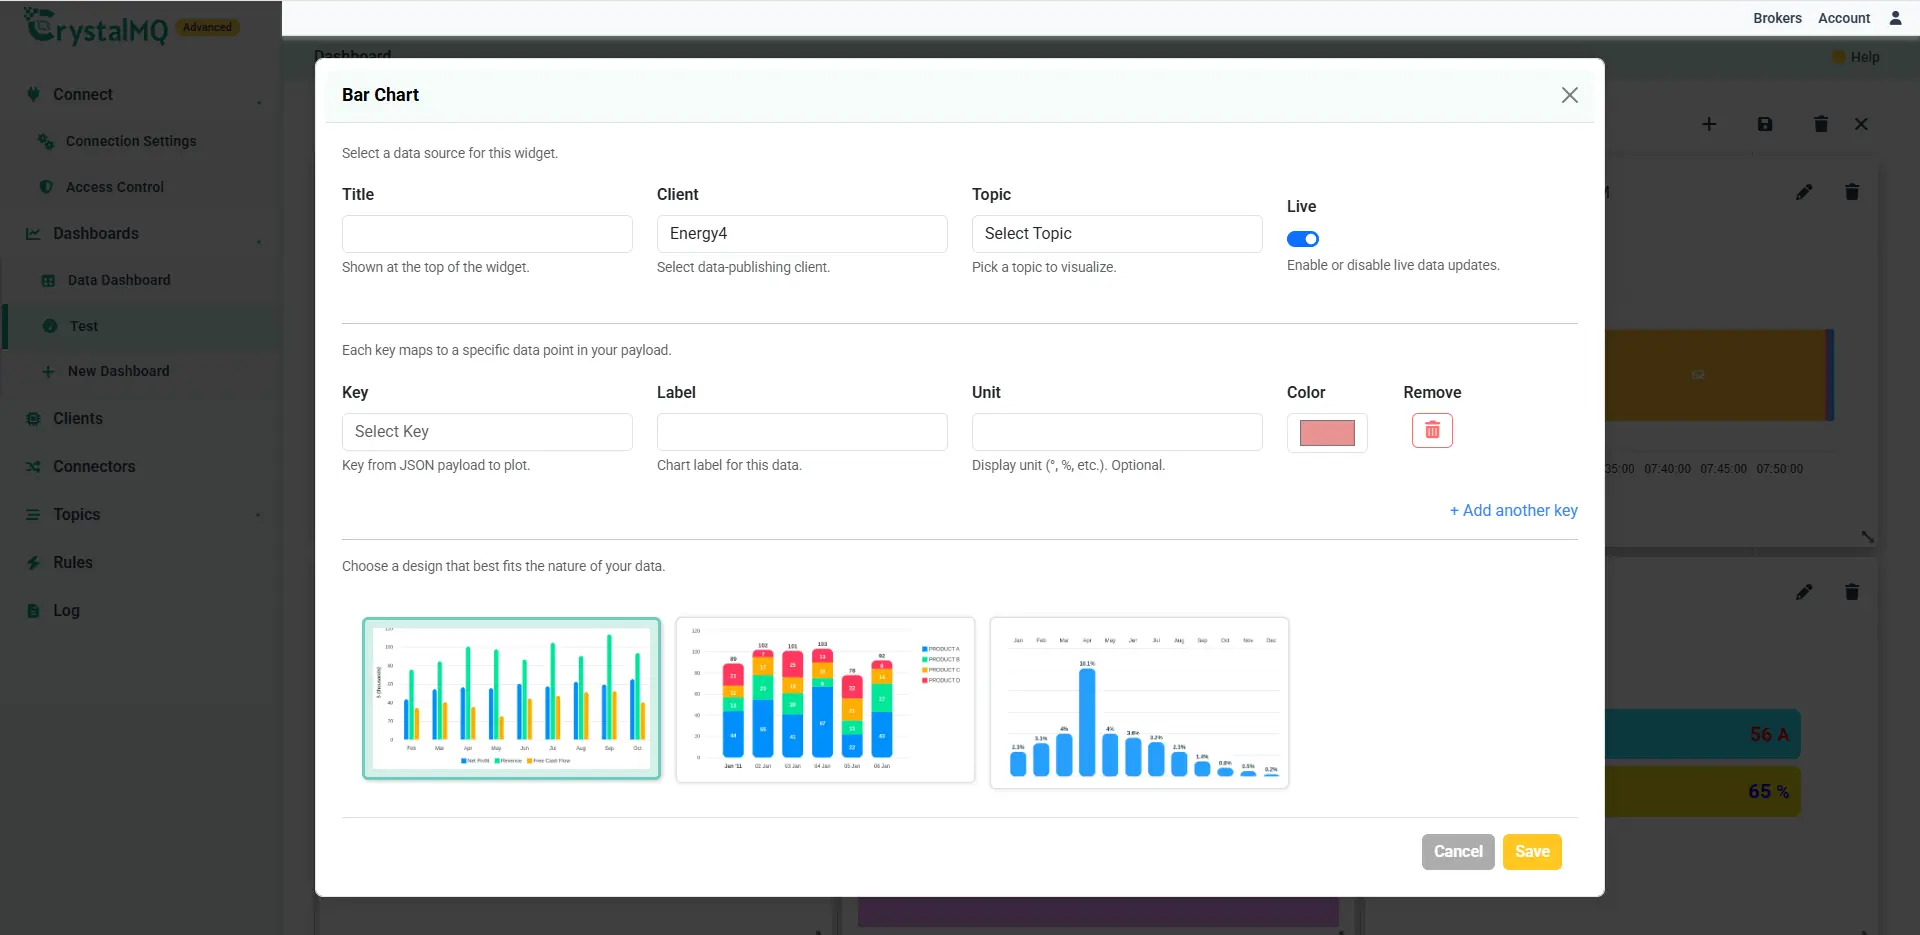The image size is (1920, 935).
Task: Click the Rules lightning bolt icon
Action: (x=34, y=563)
